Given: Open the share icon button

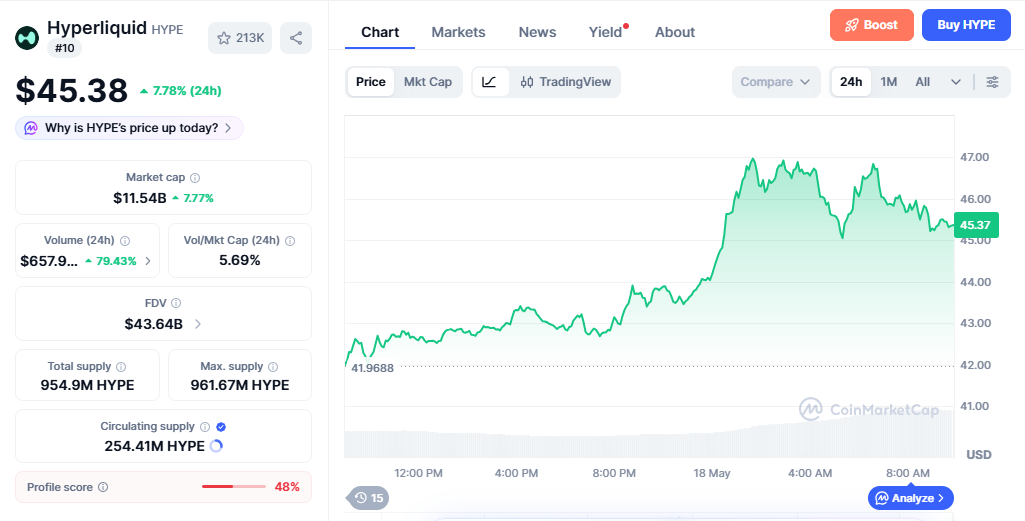Looking at the screenshot, I should click(x=296, y=38).
